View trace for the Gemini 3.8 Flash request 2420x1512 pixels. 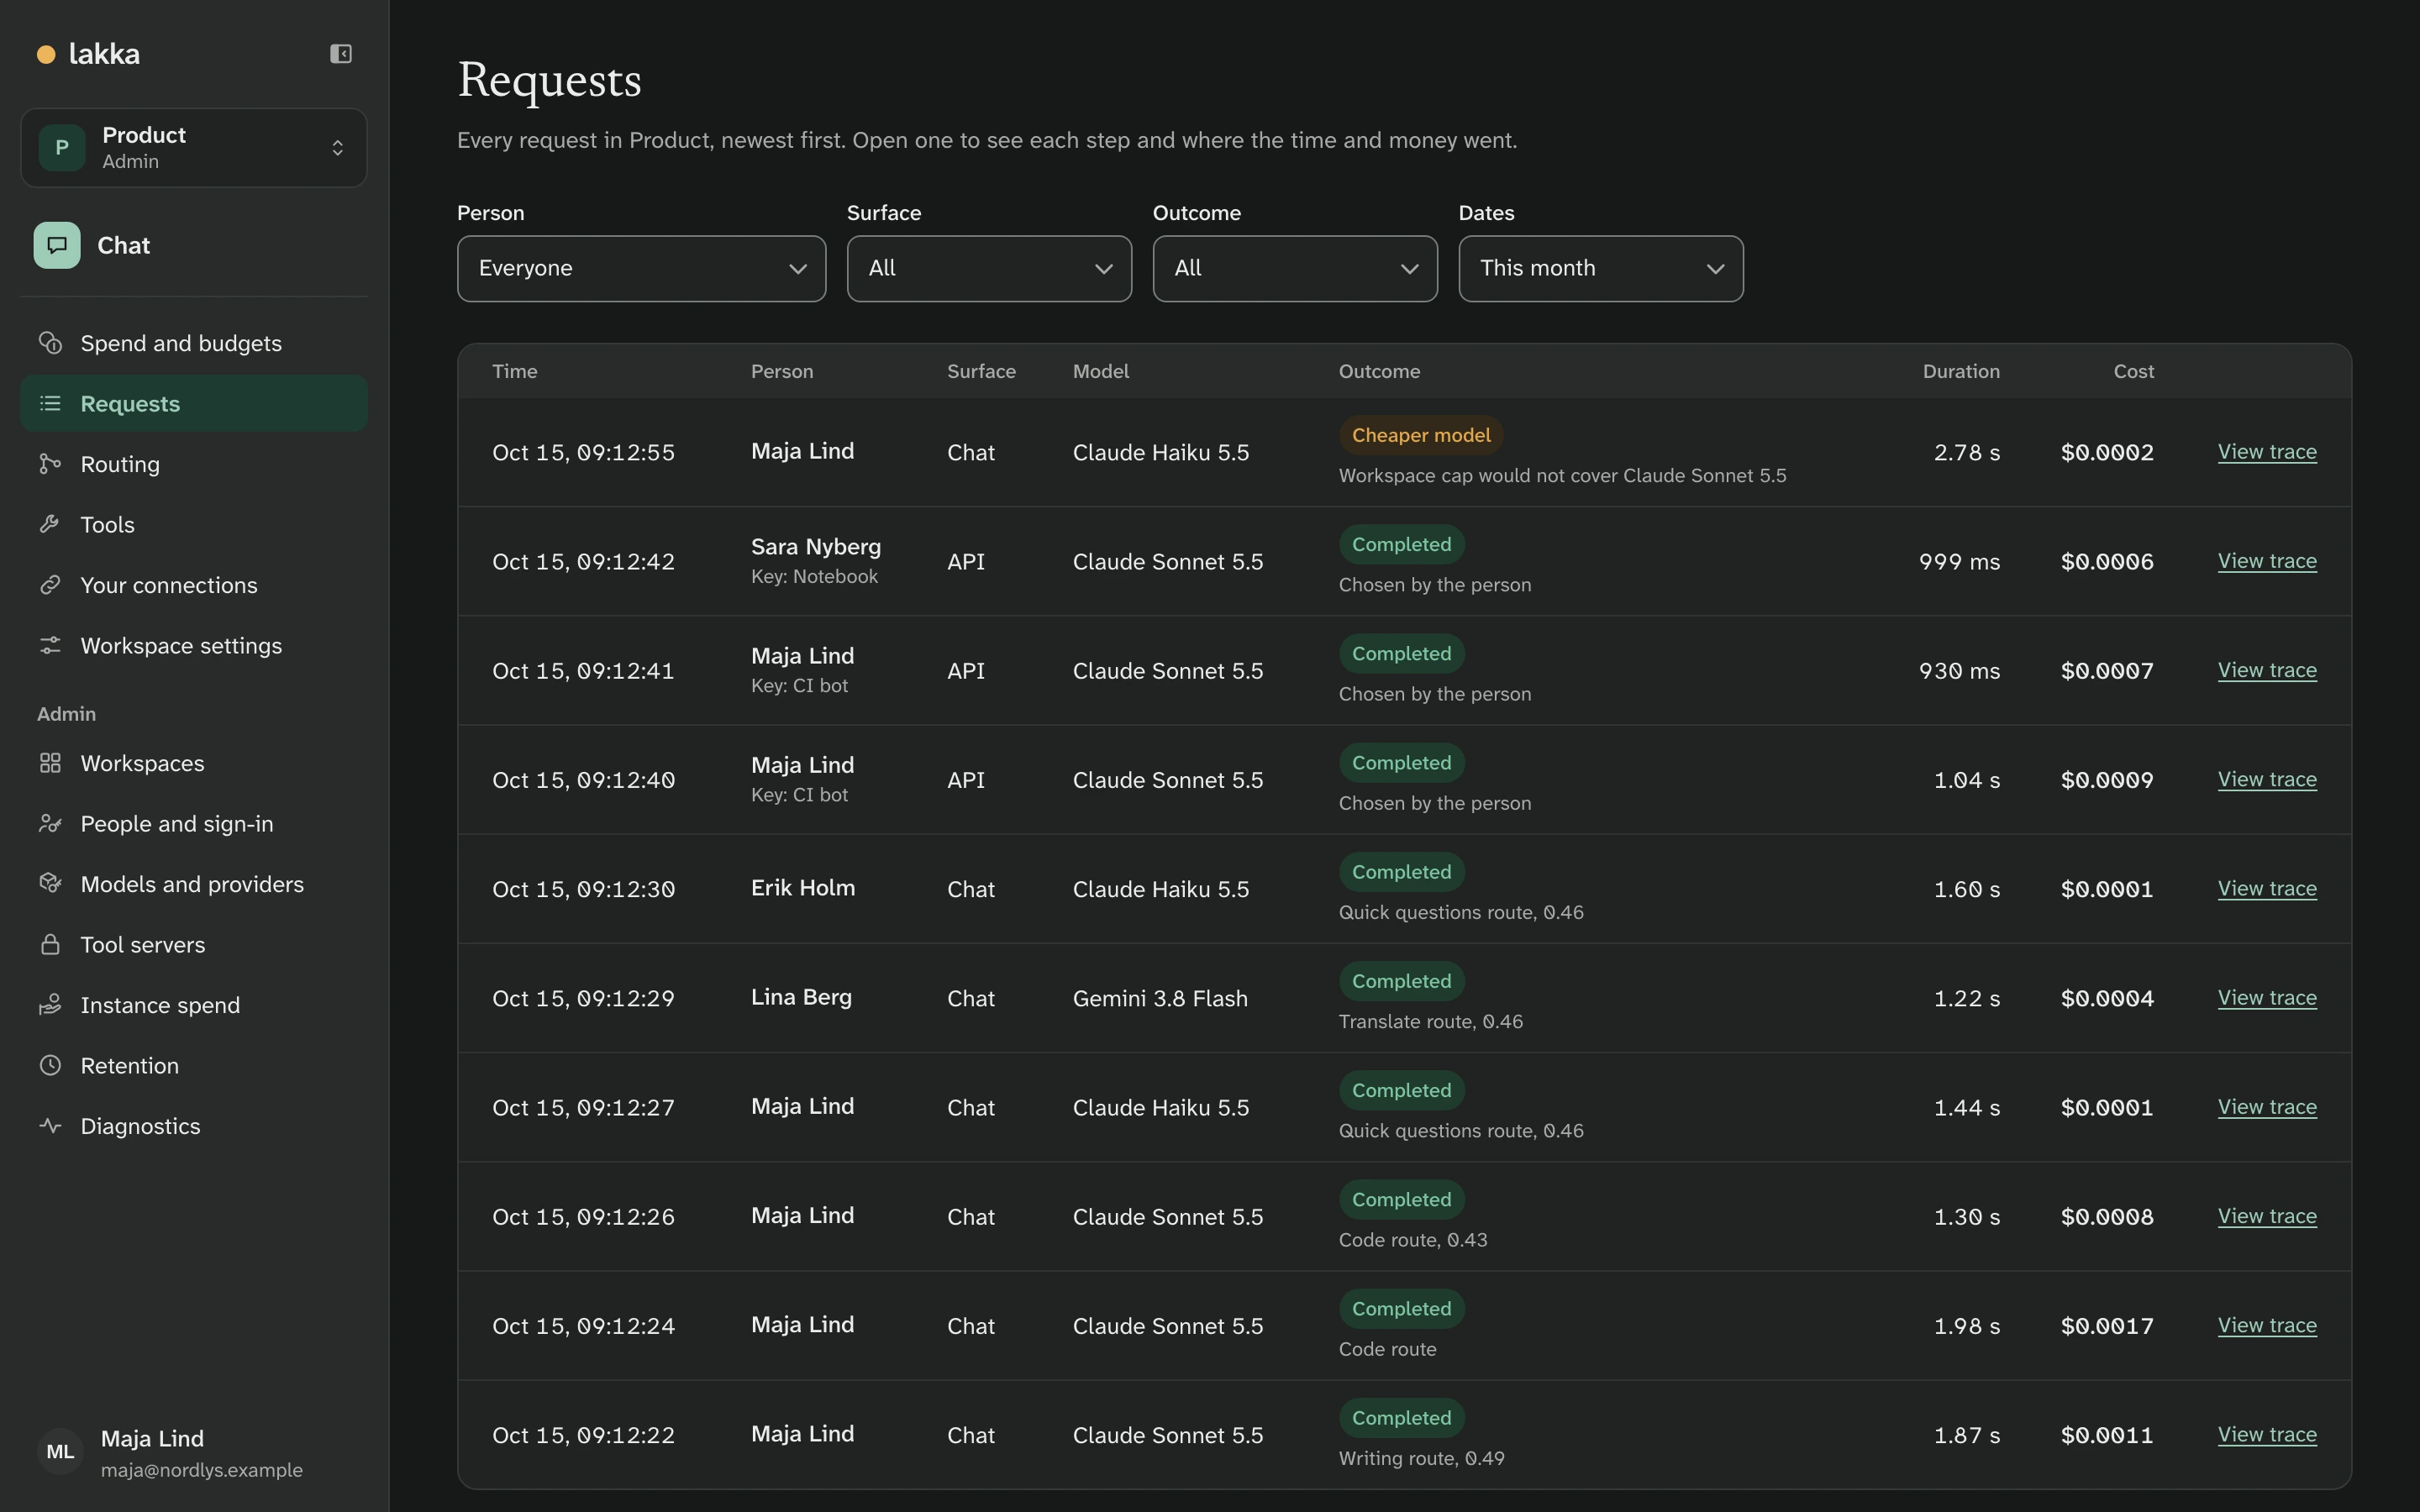point(2267,998)
